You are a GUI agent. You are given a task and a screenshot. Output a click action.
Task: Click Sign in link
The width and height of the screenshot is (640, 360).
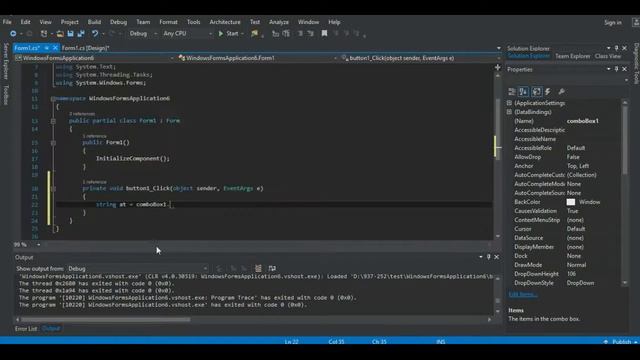tap(613, 22)
